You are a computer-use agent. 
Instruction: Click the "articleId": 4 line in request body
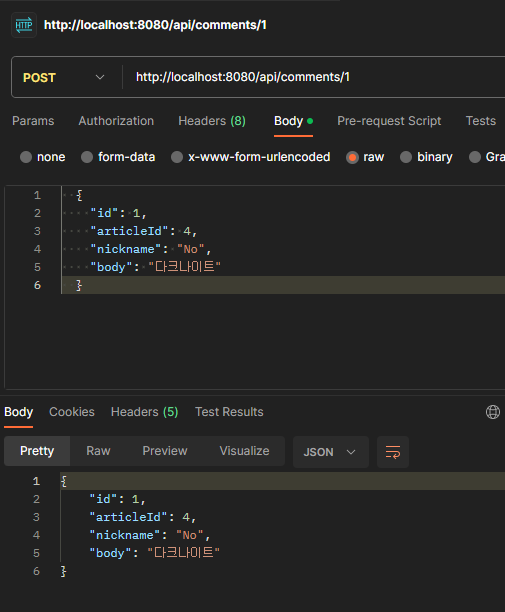tap(144, 231)
